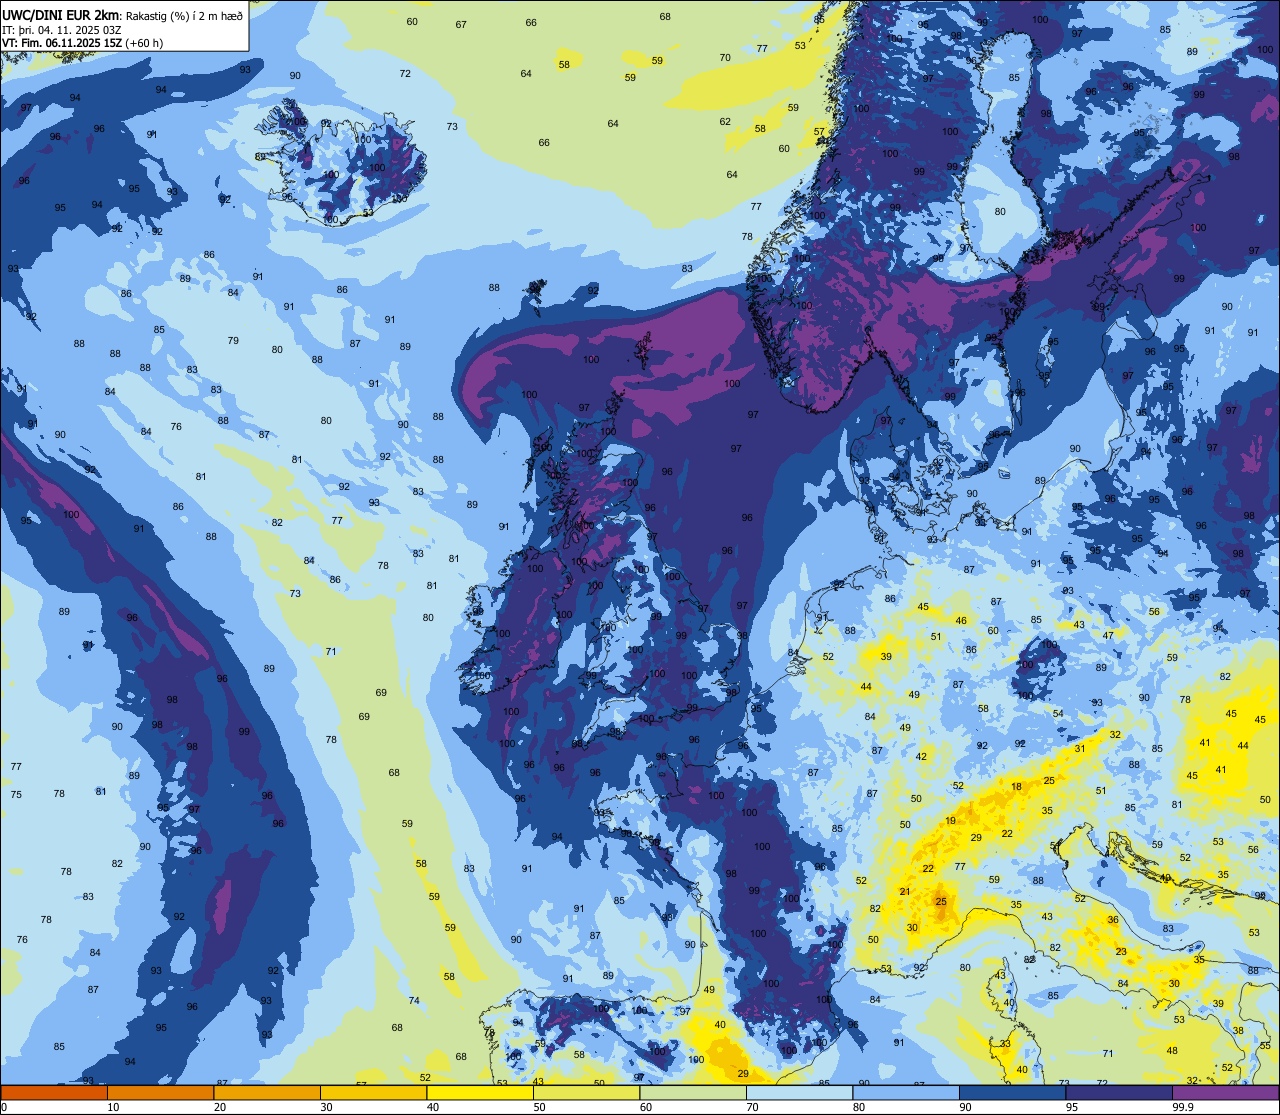This screenshot has height=1115, width=1280.
Task: Click the humidity value '54' on the map
Action: (1058, 713)
